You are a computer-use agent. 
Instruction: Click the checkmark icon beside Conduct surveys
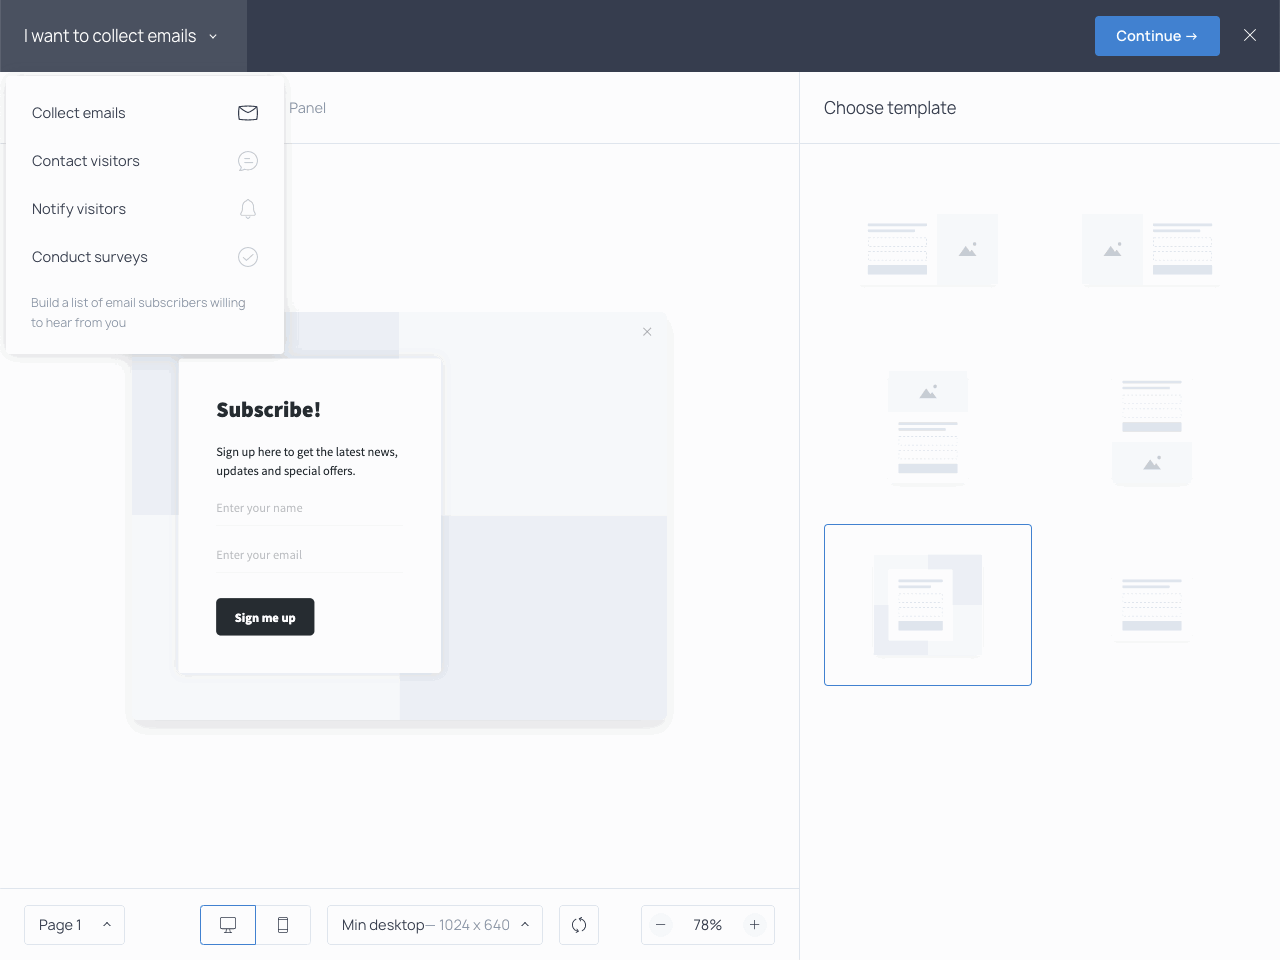[x=248, y=257]
